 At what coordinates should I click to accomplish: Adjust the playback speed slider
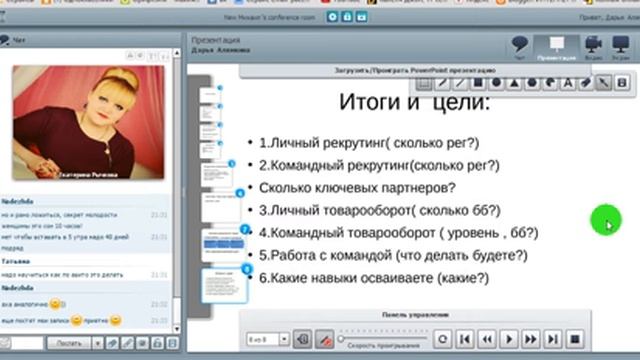pos(383,338)
